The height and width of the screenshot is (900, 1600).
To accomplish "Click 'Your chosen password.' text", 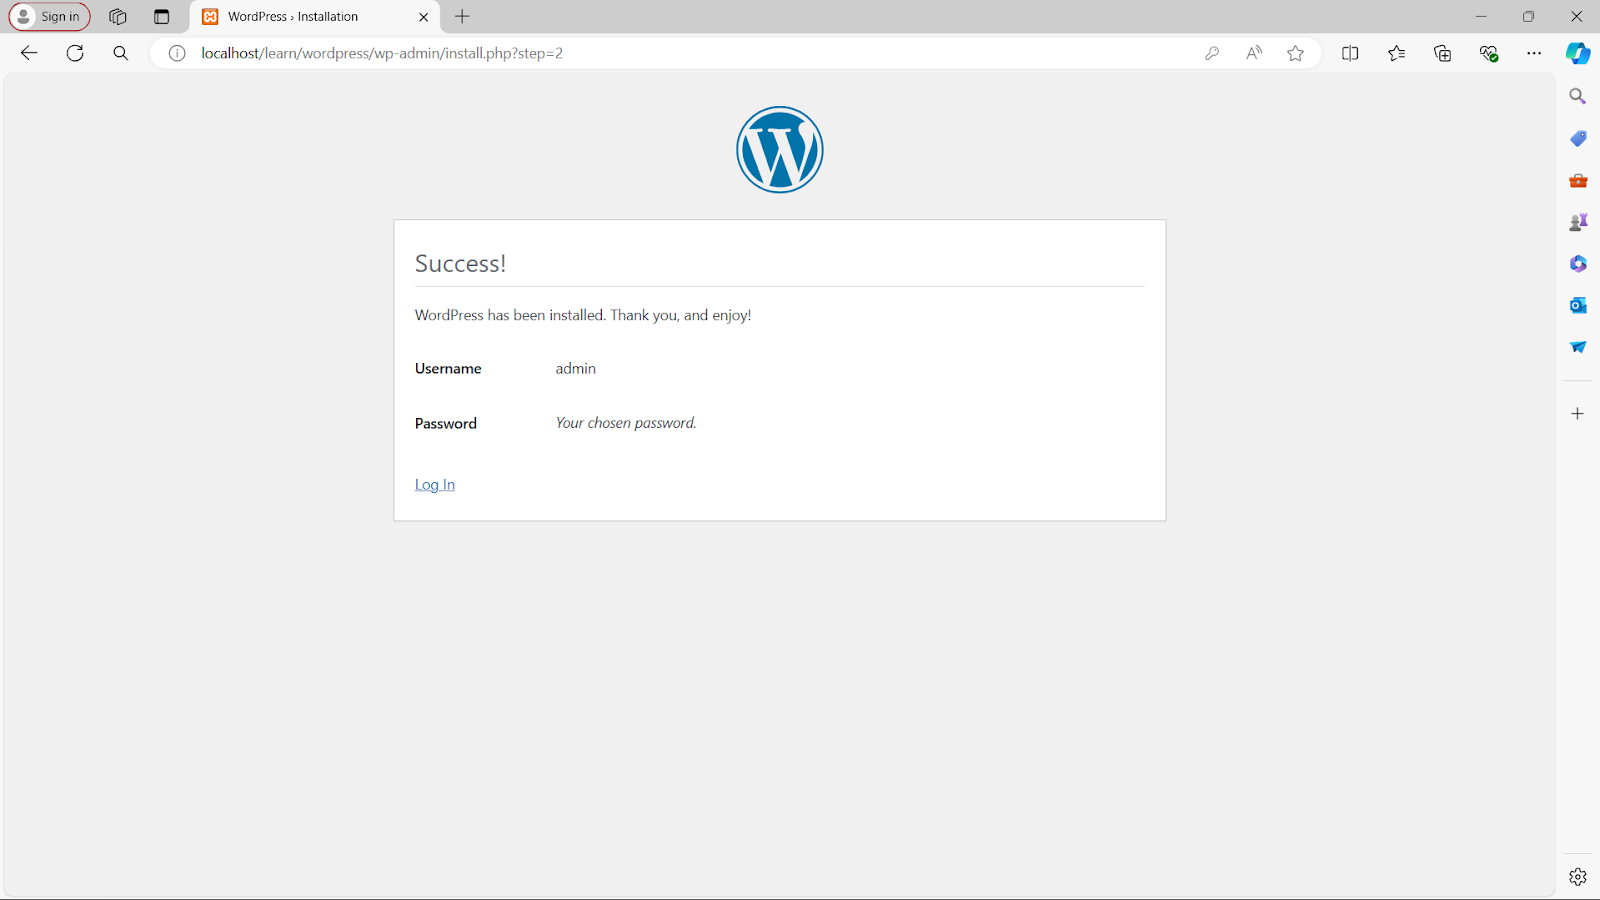I will point(626,423).
